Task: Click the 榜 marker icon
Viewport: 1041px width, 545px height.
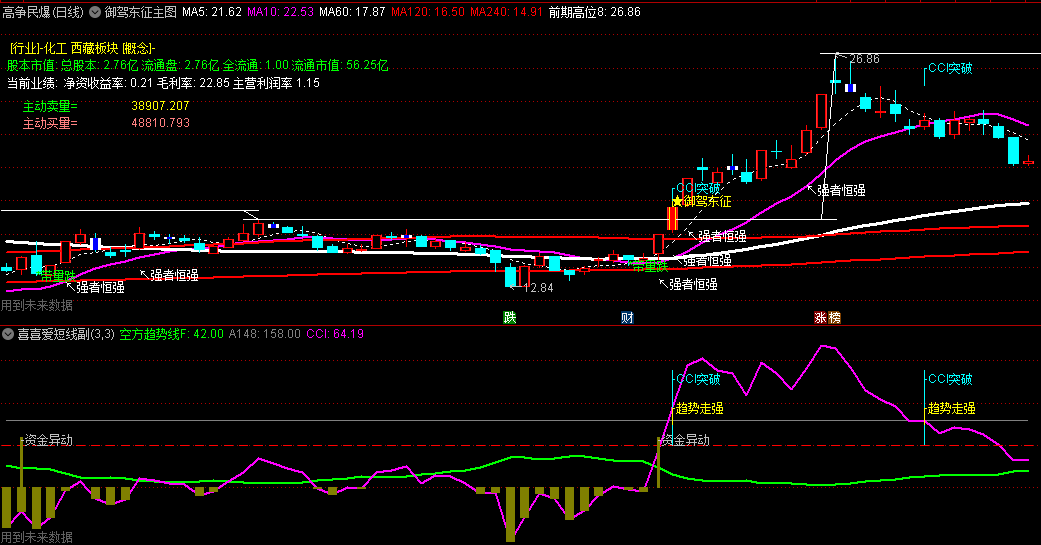Action: (835, 317)
